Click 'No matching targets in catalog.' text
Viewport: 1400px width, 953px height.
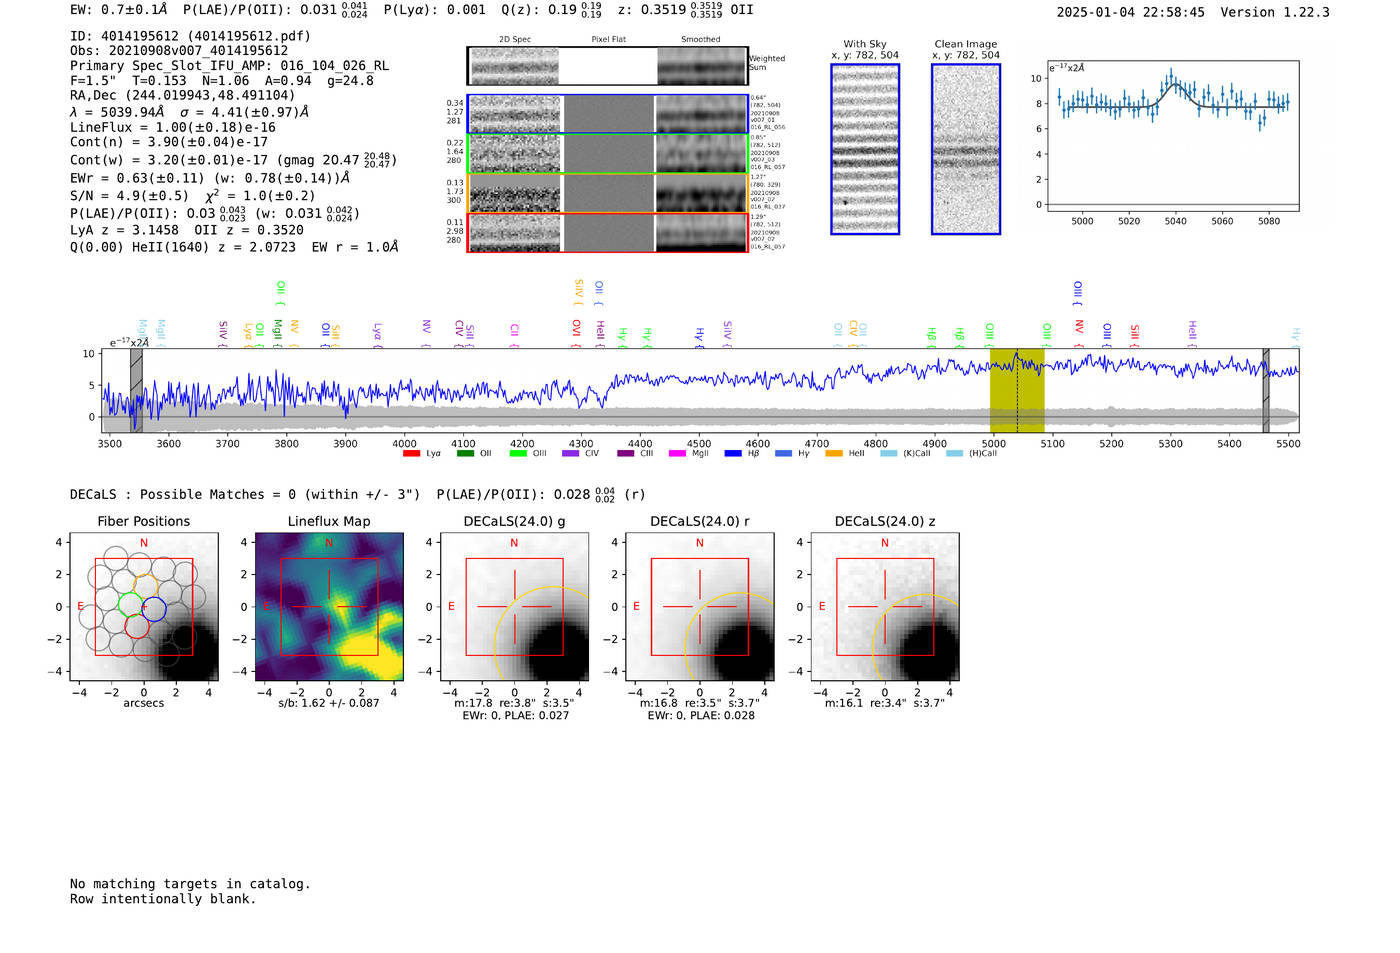(x=190, y=884)
